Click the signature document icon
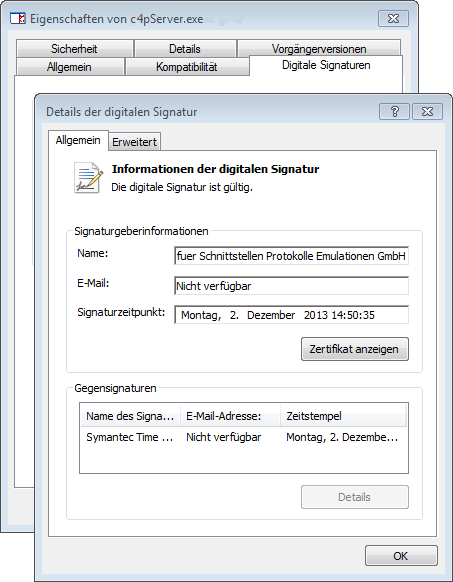The height and width of the screenshot is (582, 453). coord(88,178)
